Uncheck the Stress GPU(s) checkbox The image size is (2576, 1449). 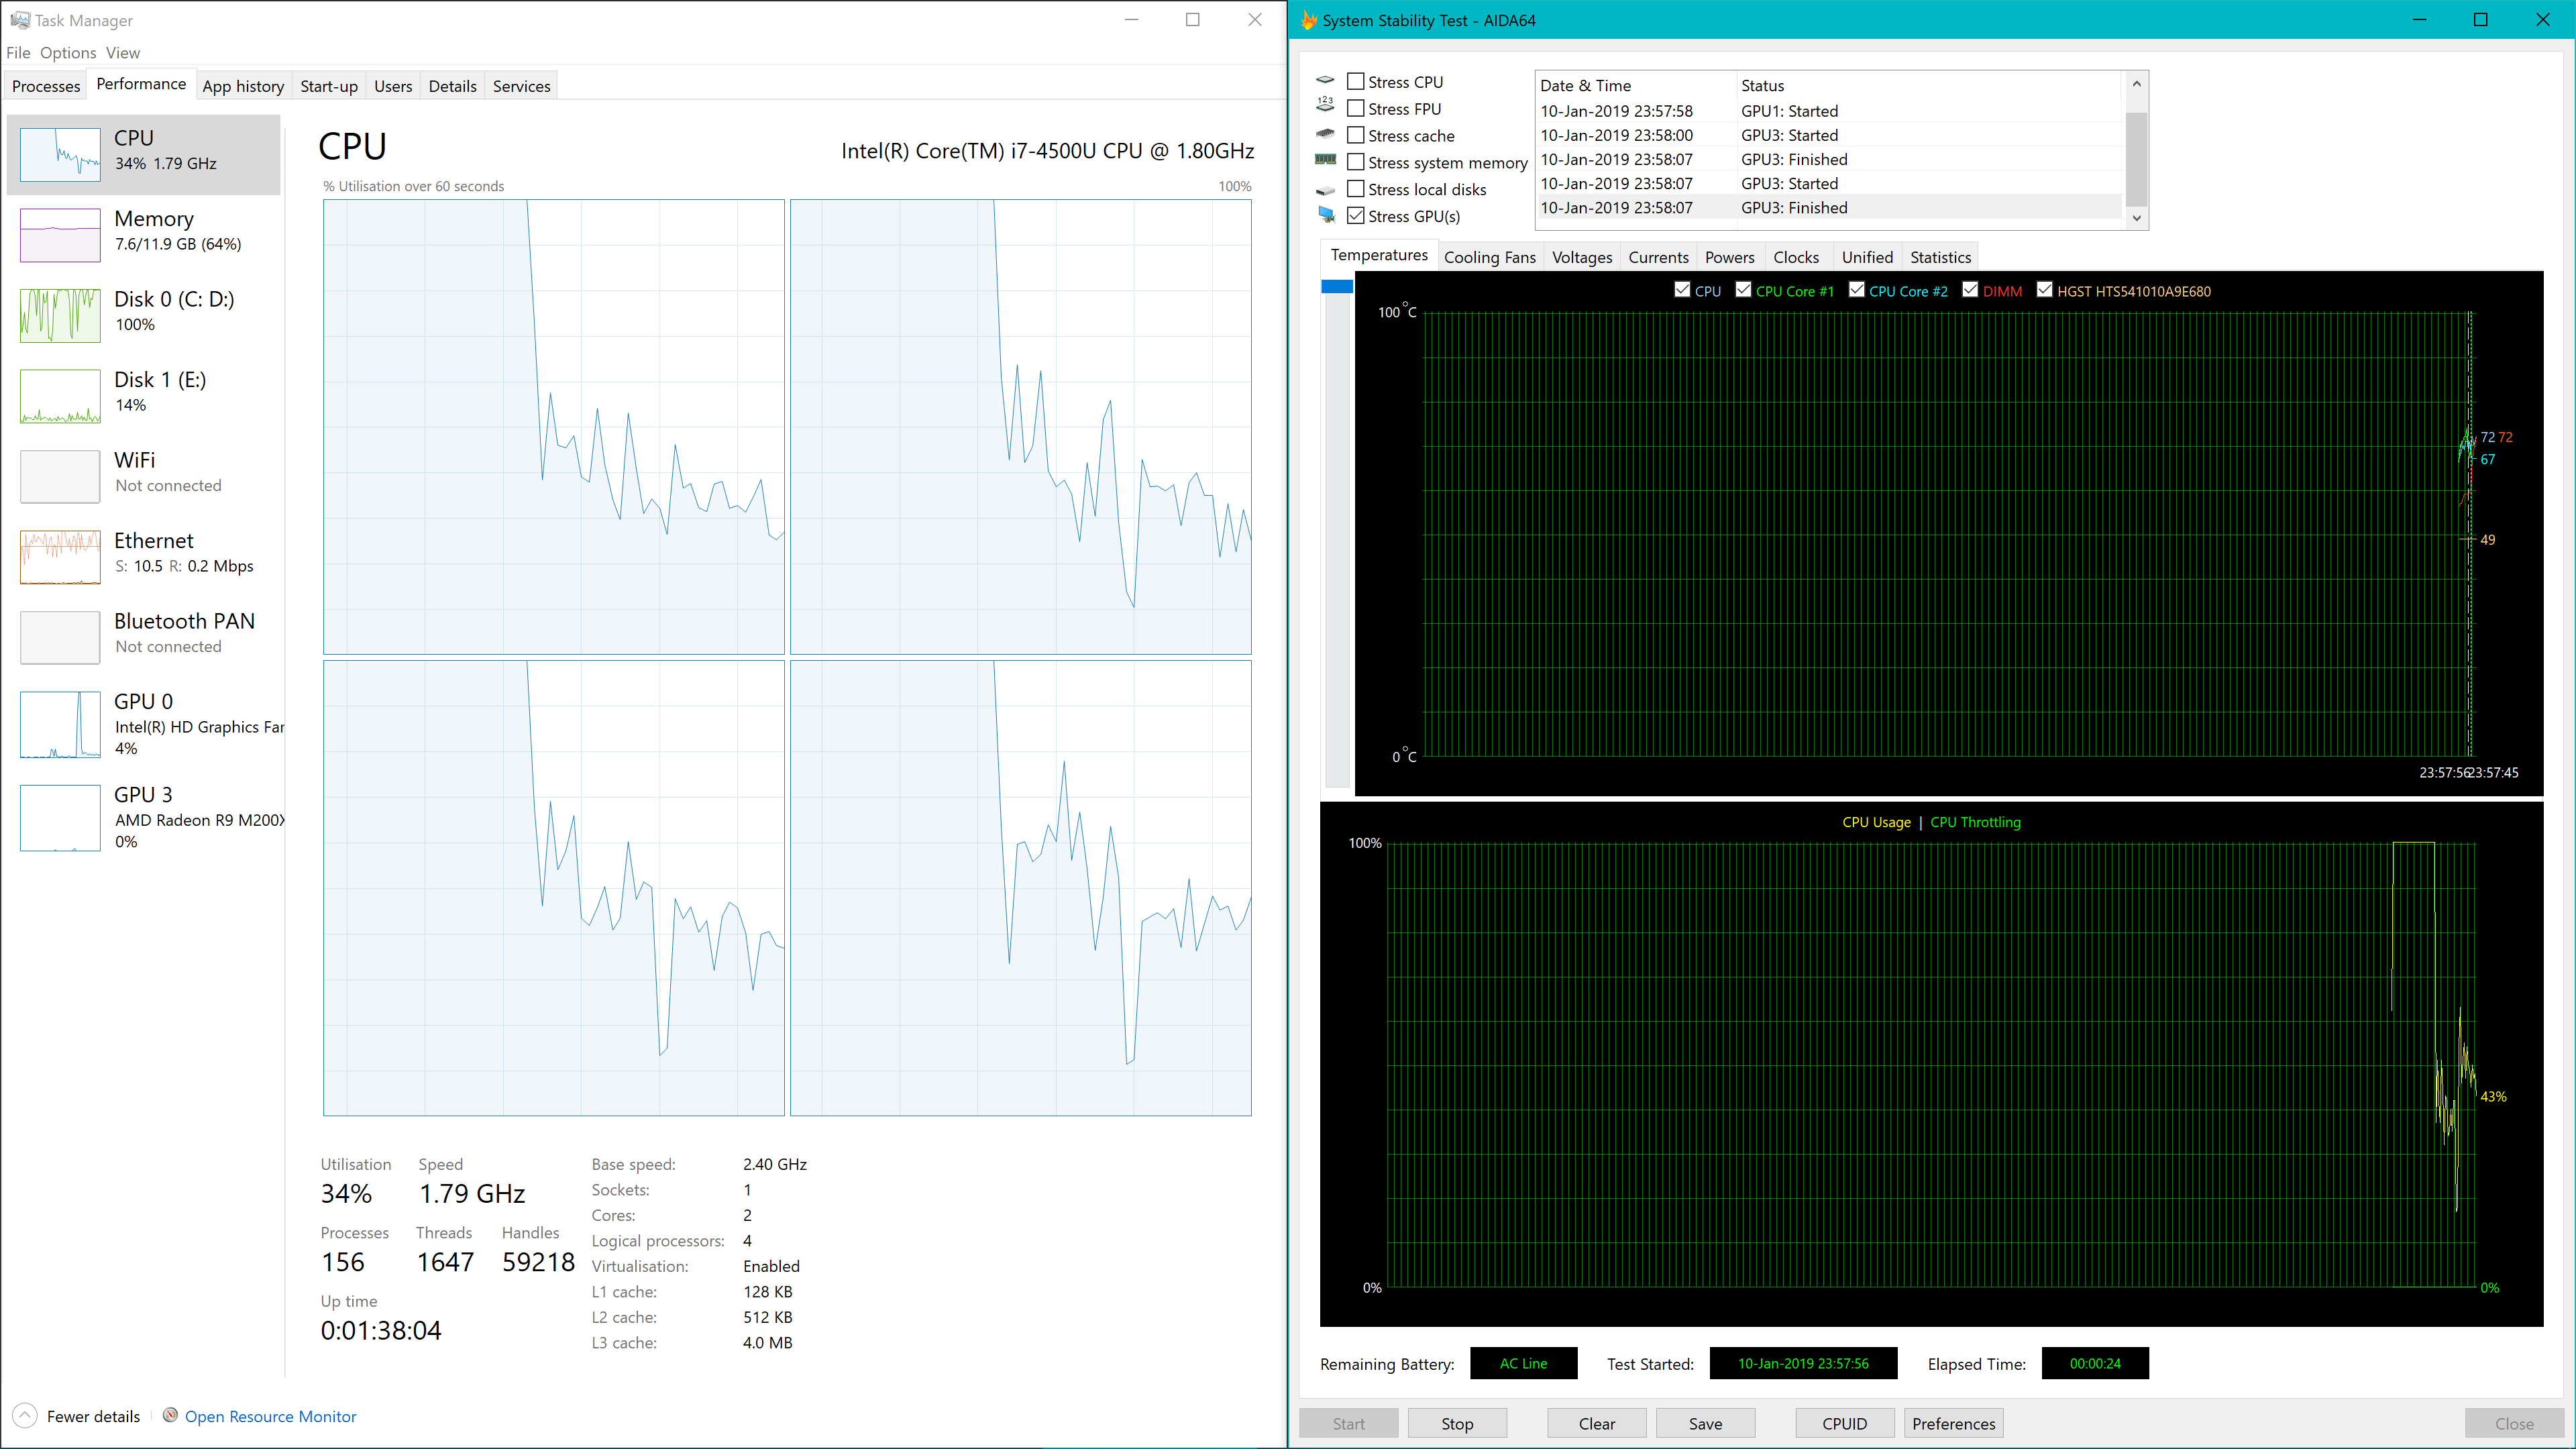[x=1356, y=215]
